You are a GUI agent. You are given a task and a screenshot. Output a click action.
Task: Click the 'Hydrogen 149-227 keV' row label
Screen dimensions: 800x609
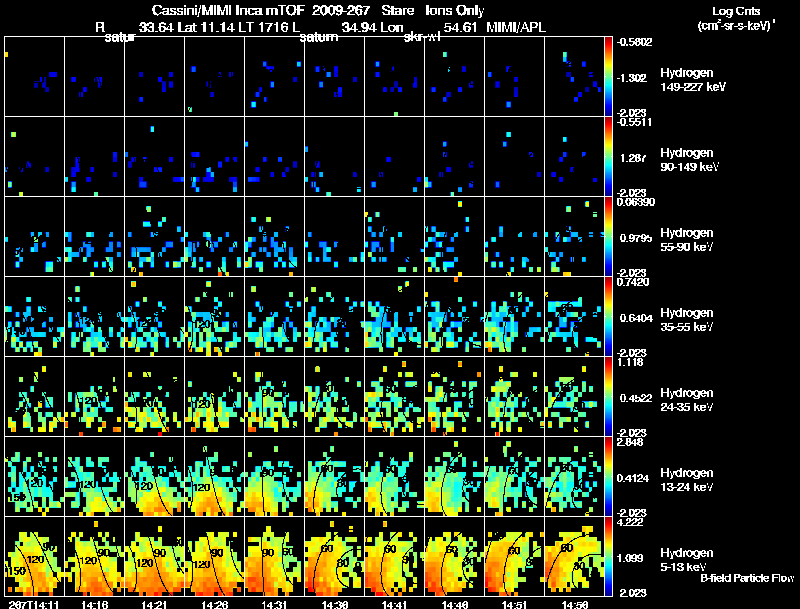693,80
